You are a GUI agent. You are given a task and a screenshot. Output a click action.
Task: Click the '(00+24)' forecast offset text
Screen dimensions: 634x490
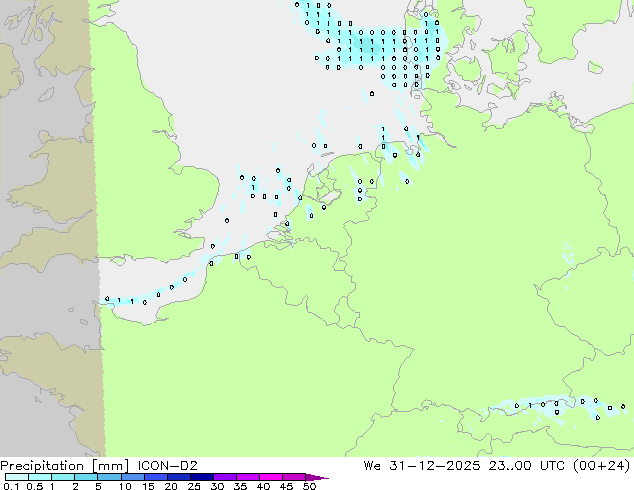tap(602, 466)
